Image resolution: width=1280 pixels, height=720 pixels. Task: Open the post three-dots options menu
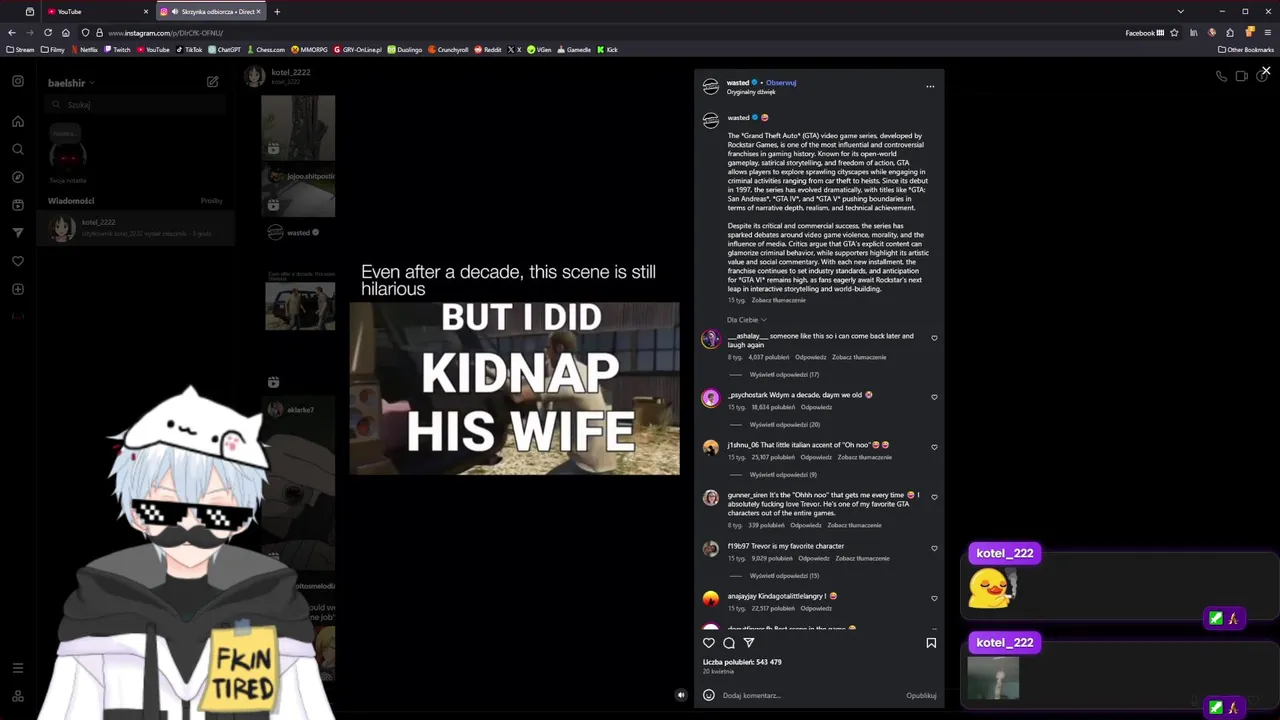(930, 86)
